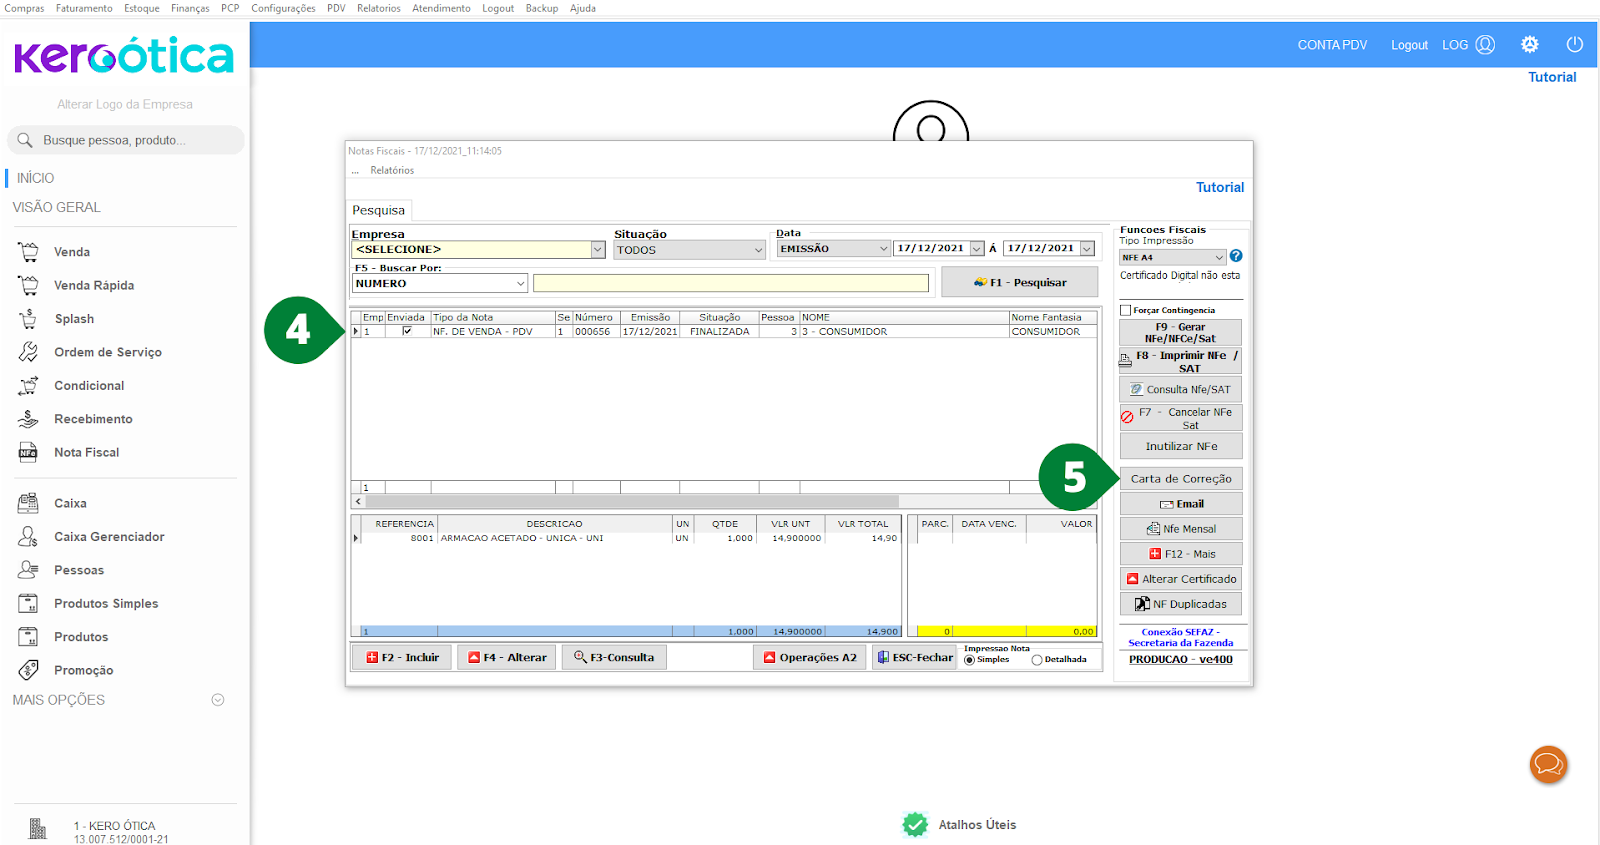Screen dimensions: 1600x845
Task: Click F9 - Gerar NFe/NFCe/Sat button
Action: (1181, 333)
